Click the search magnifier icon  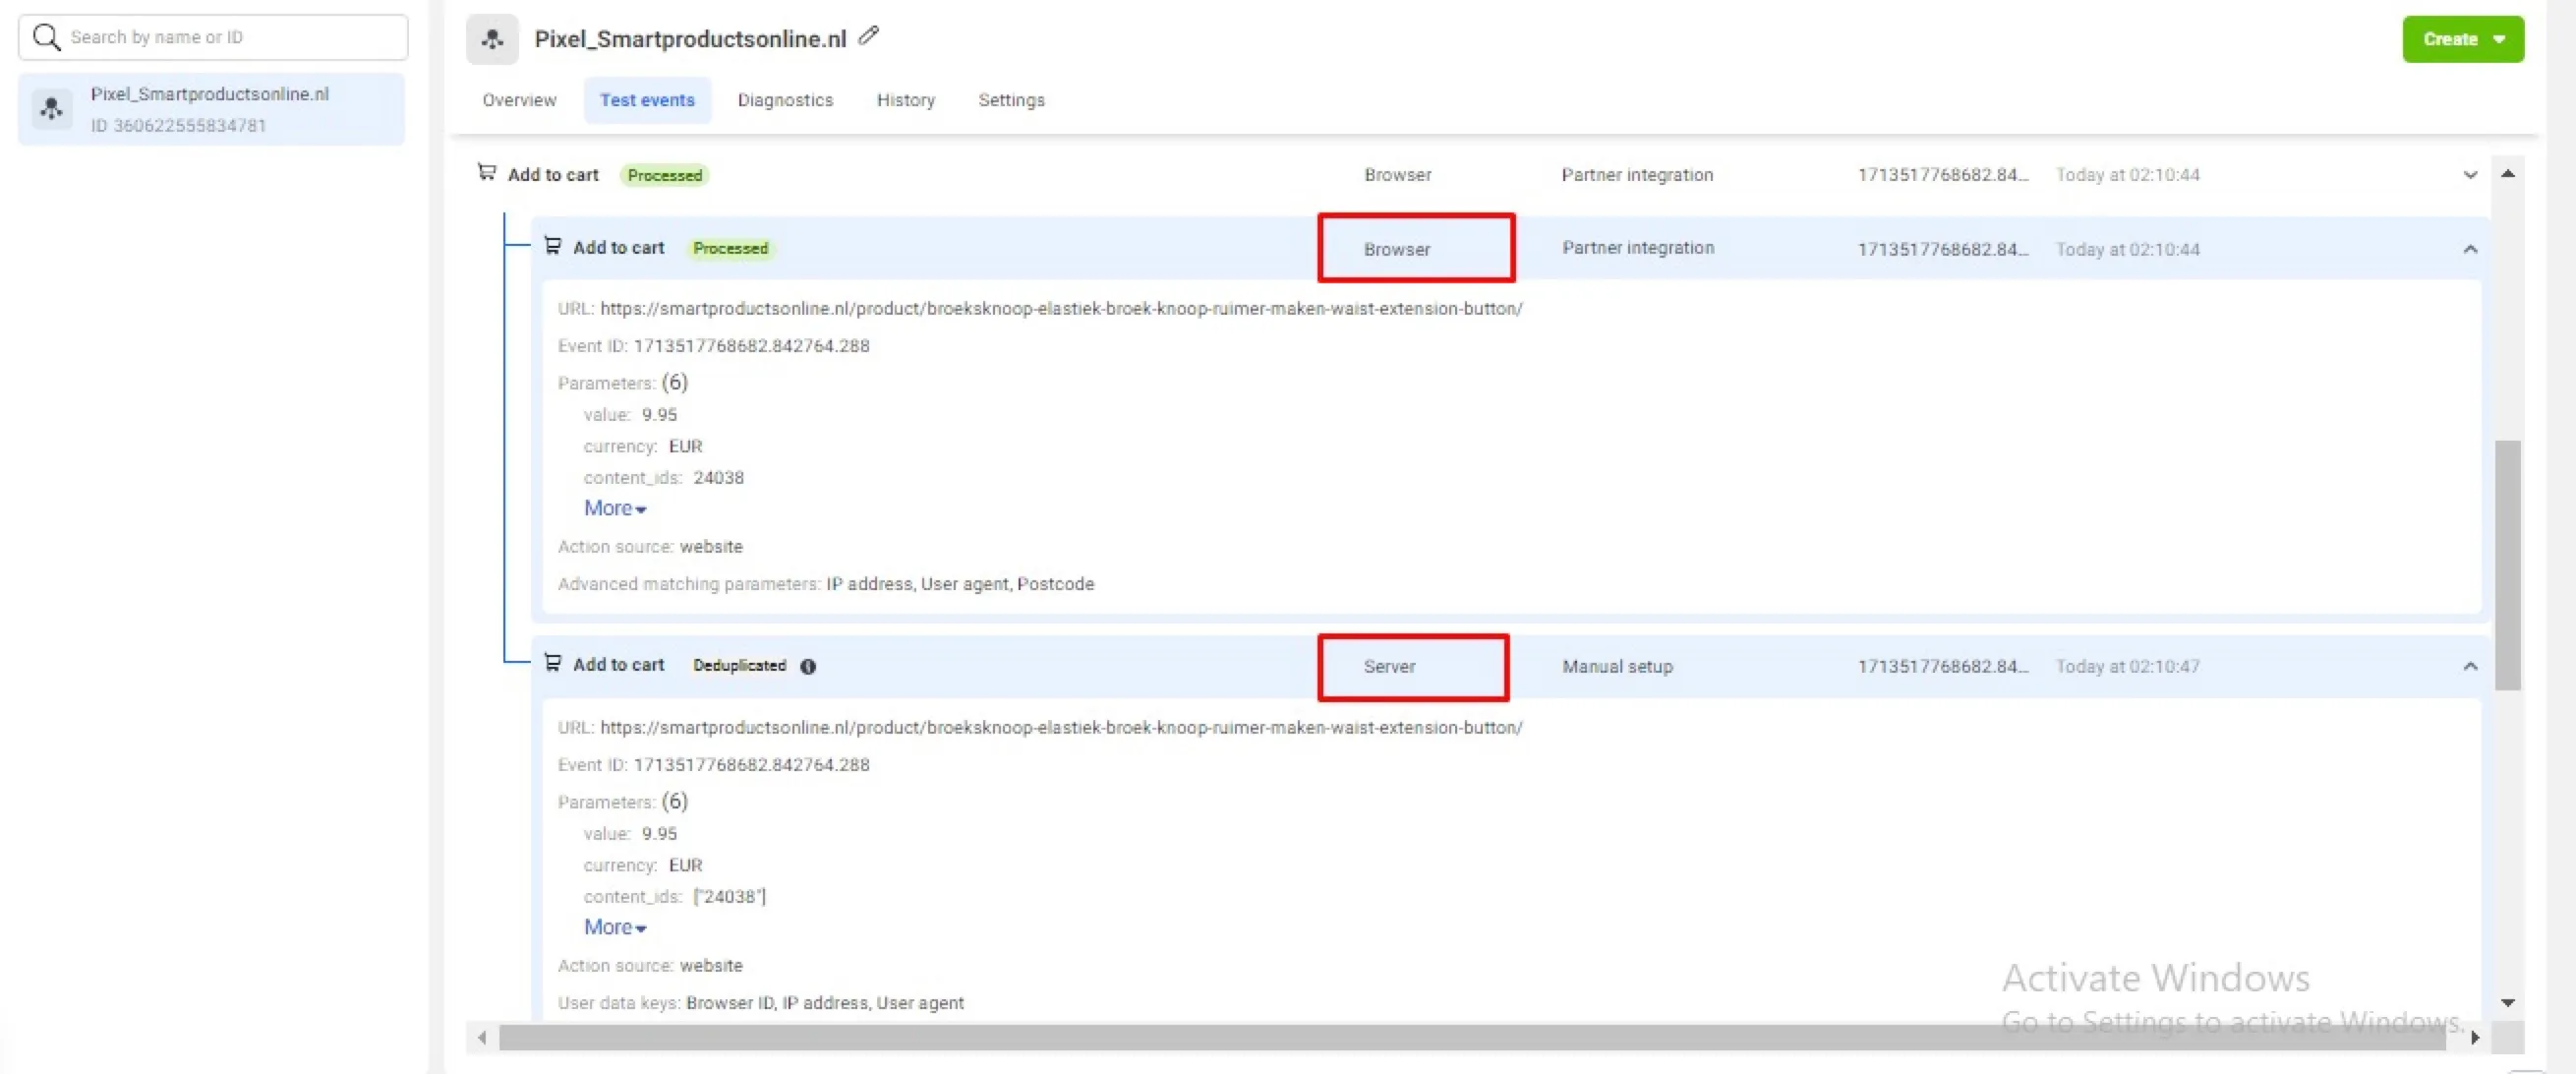[46, 37]
